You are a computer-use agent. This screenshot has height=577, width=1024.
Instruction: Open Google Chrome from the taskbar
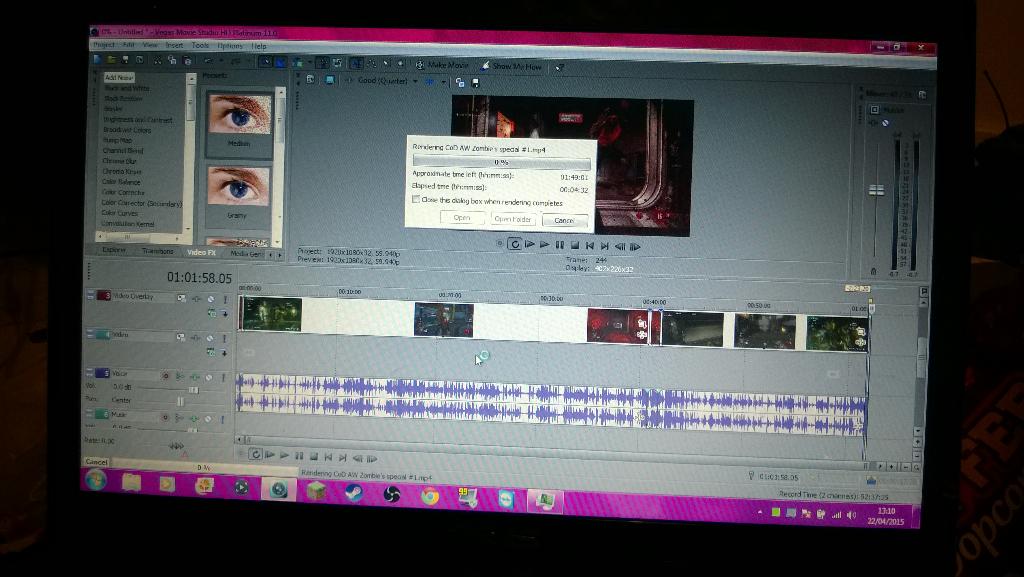point(430,496)
